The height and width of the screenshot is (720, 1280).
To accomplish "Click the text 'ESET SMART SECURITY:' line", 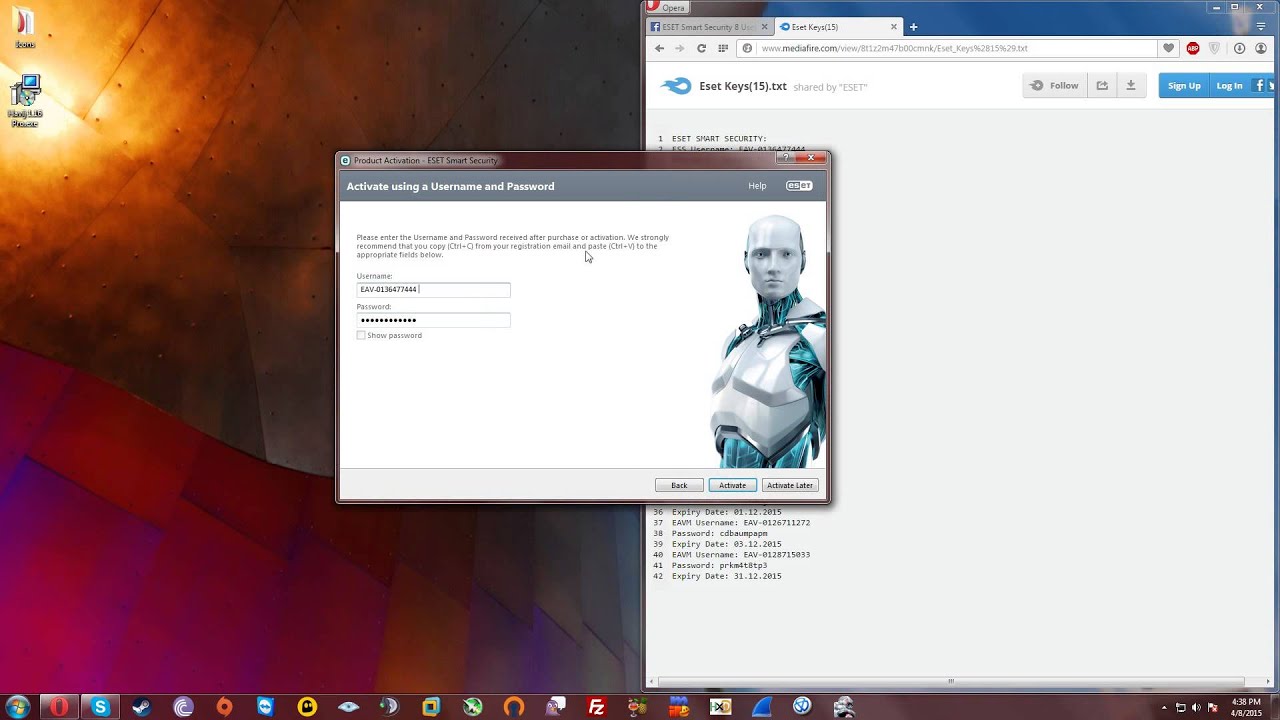I will click(719, 139).
